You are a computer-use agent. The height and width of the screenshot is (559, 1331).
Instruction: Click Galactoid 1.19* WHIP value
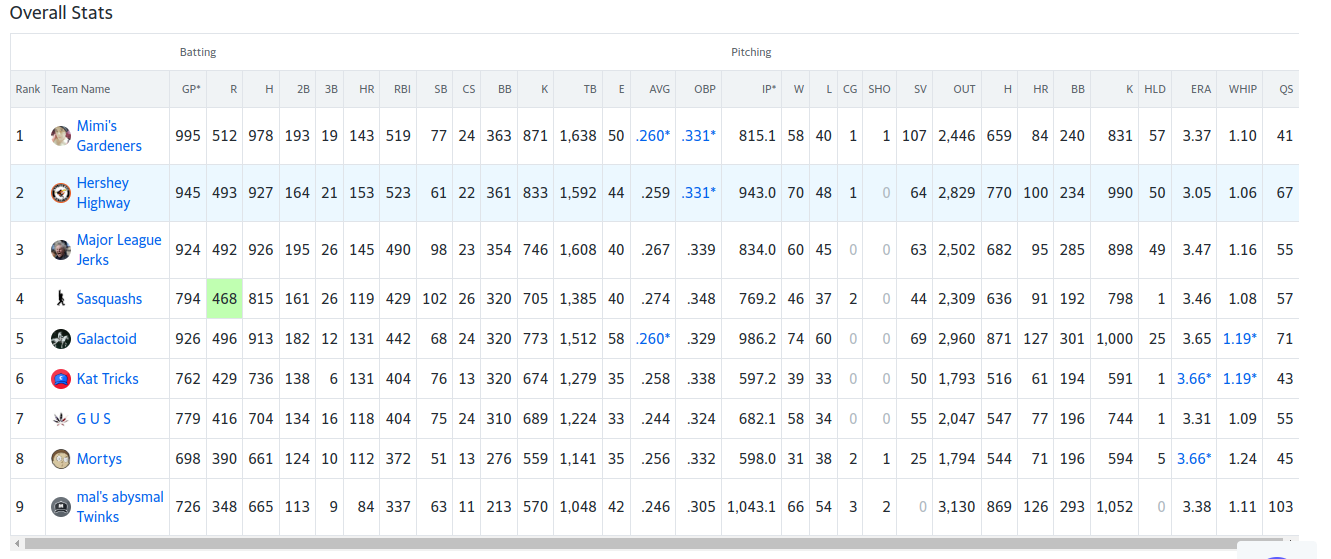1240,339
